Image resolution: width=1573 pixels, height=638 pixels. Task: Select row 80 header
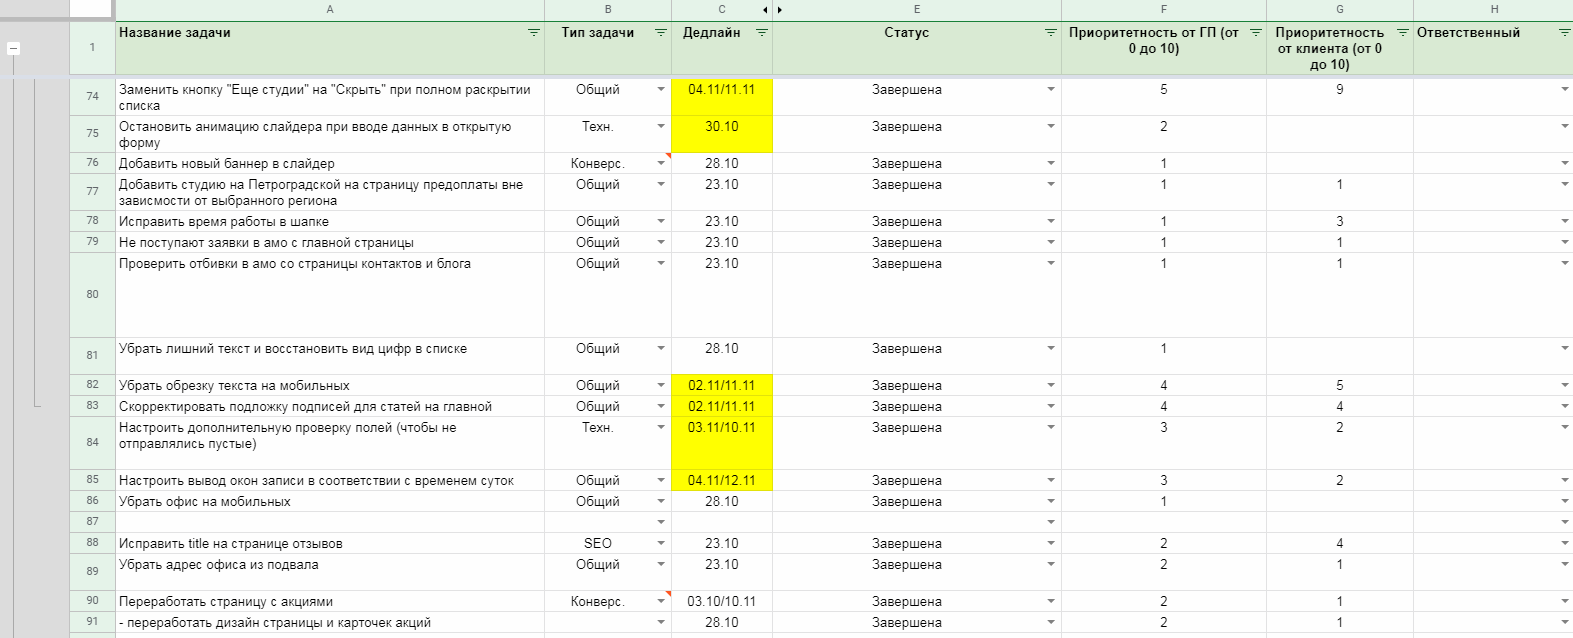click(92, 295)
